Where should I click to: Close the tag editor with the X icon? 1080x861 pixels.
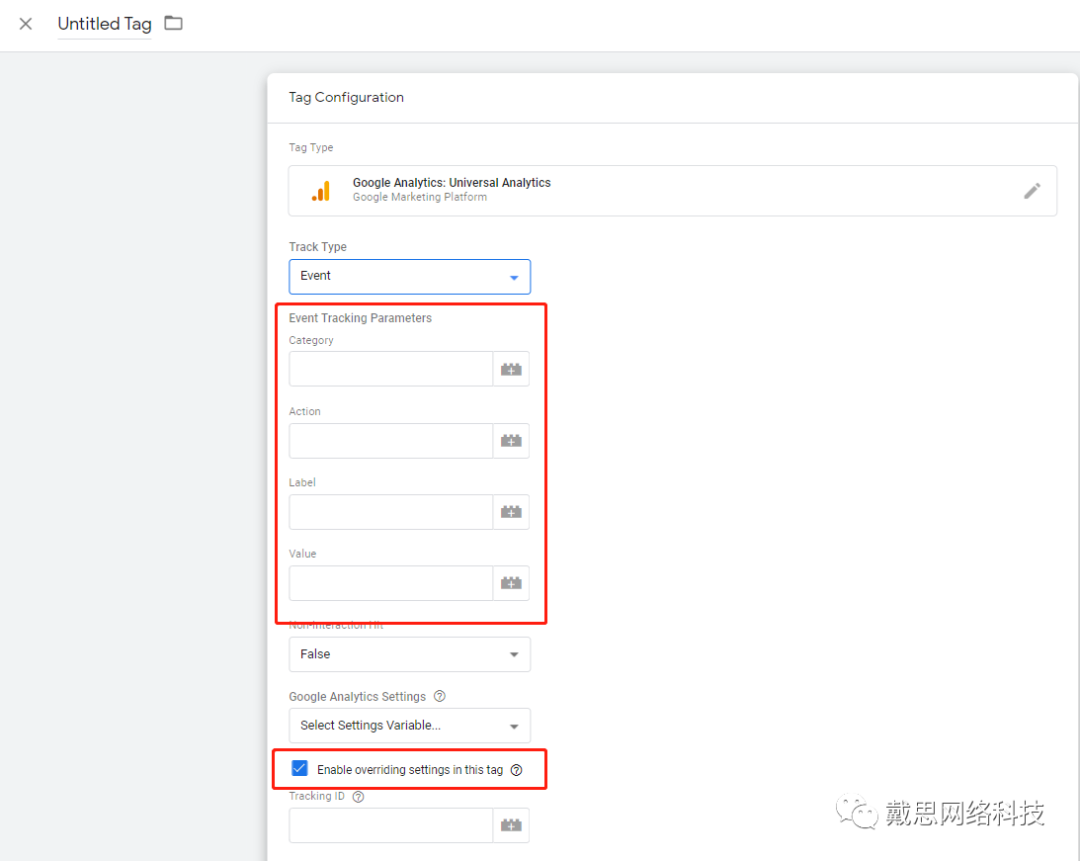click(25, 24)
